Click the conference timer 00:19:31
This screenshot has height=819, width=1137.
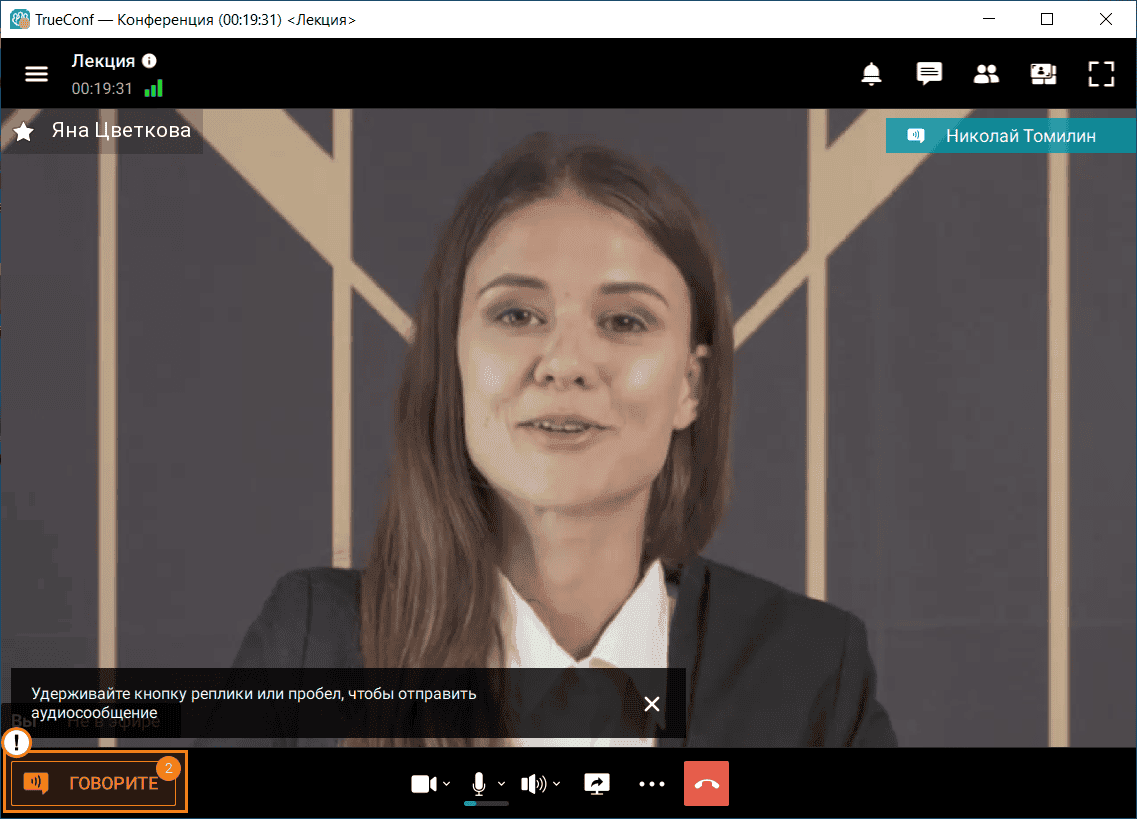(102, 89)
